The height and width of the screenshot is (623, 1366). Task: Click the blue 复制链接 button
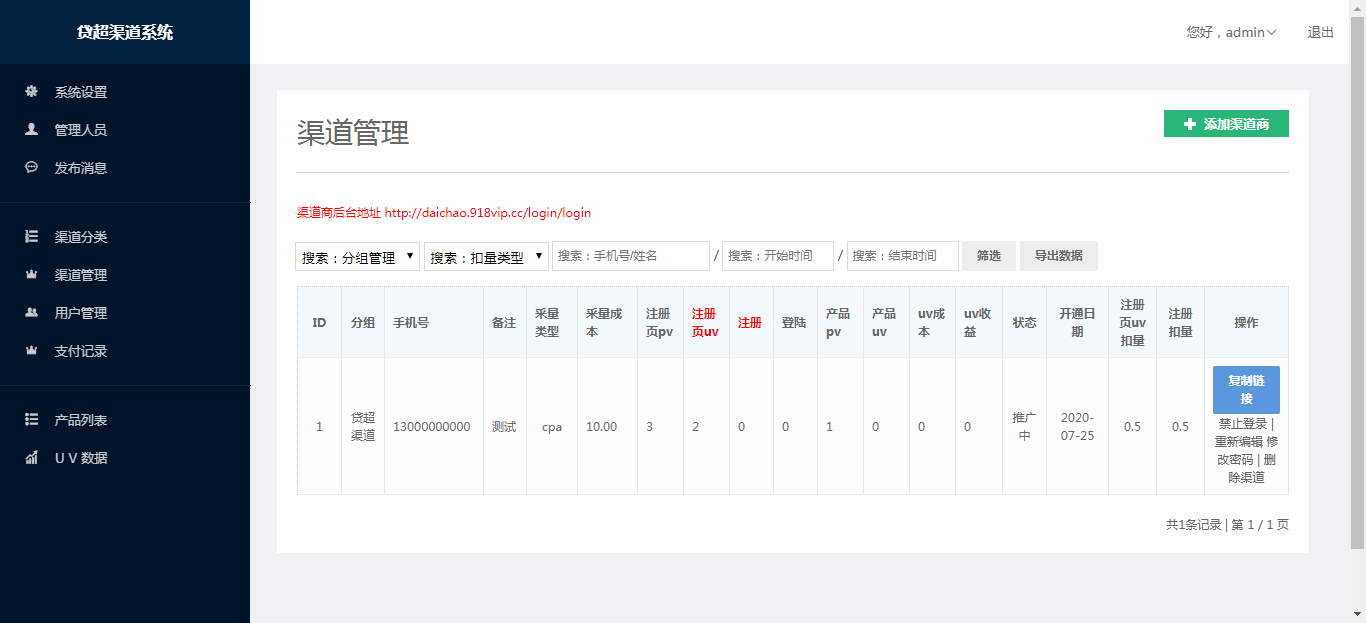[1246, 389]
